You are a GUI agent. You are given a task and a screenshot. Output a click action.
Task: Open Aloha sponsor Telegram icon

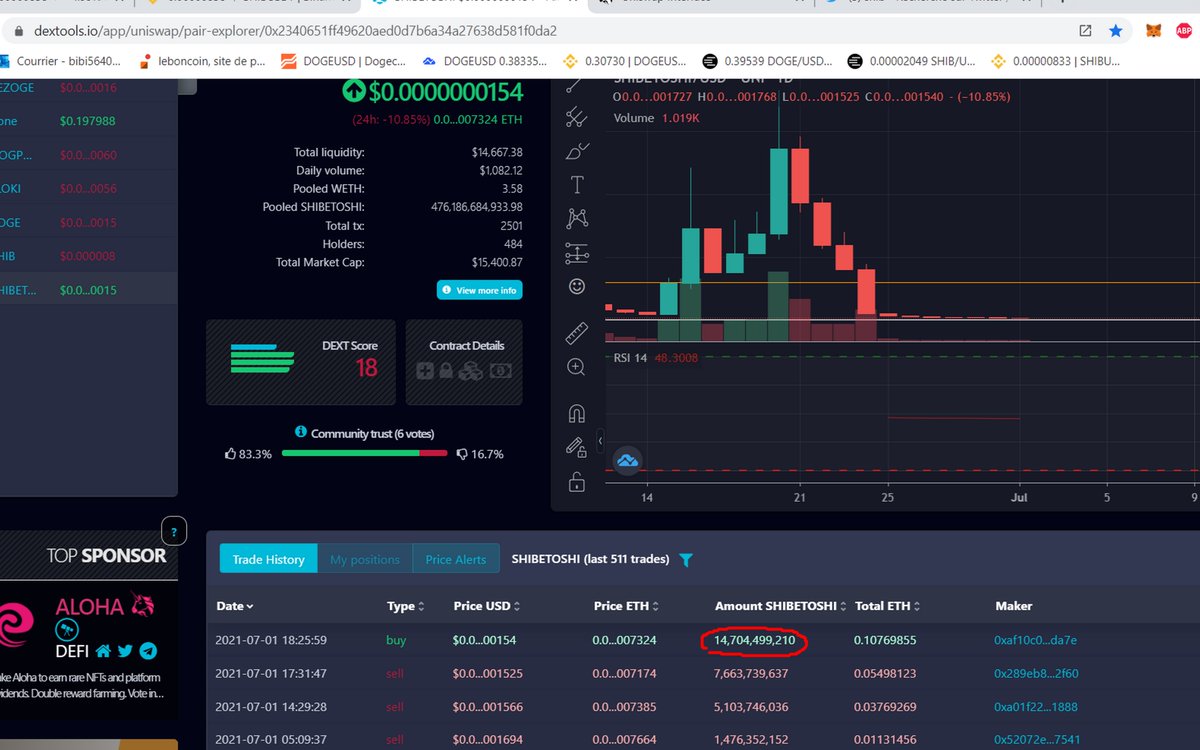[148, 651]
